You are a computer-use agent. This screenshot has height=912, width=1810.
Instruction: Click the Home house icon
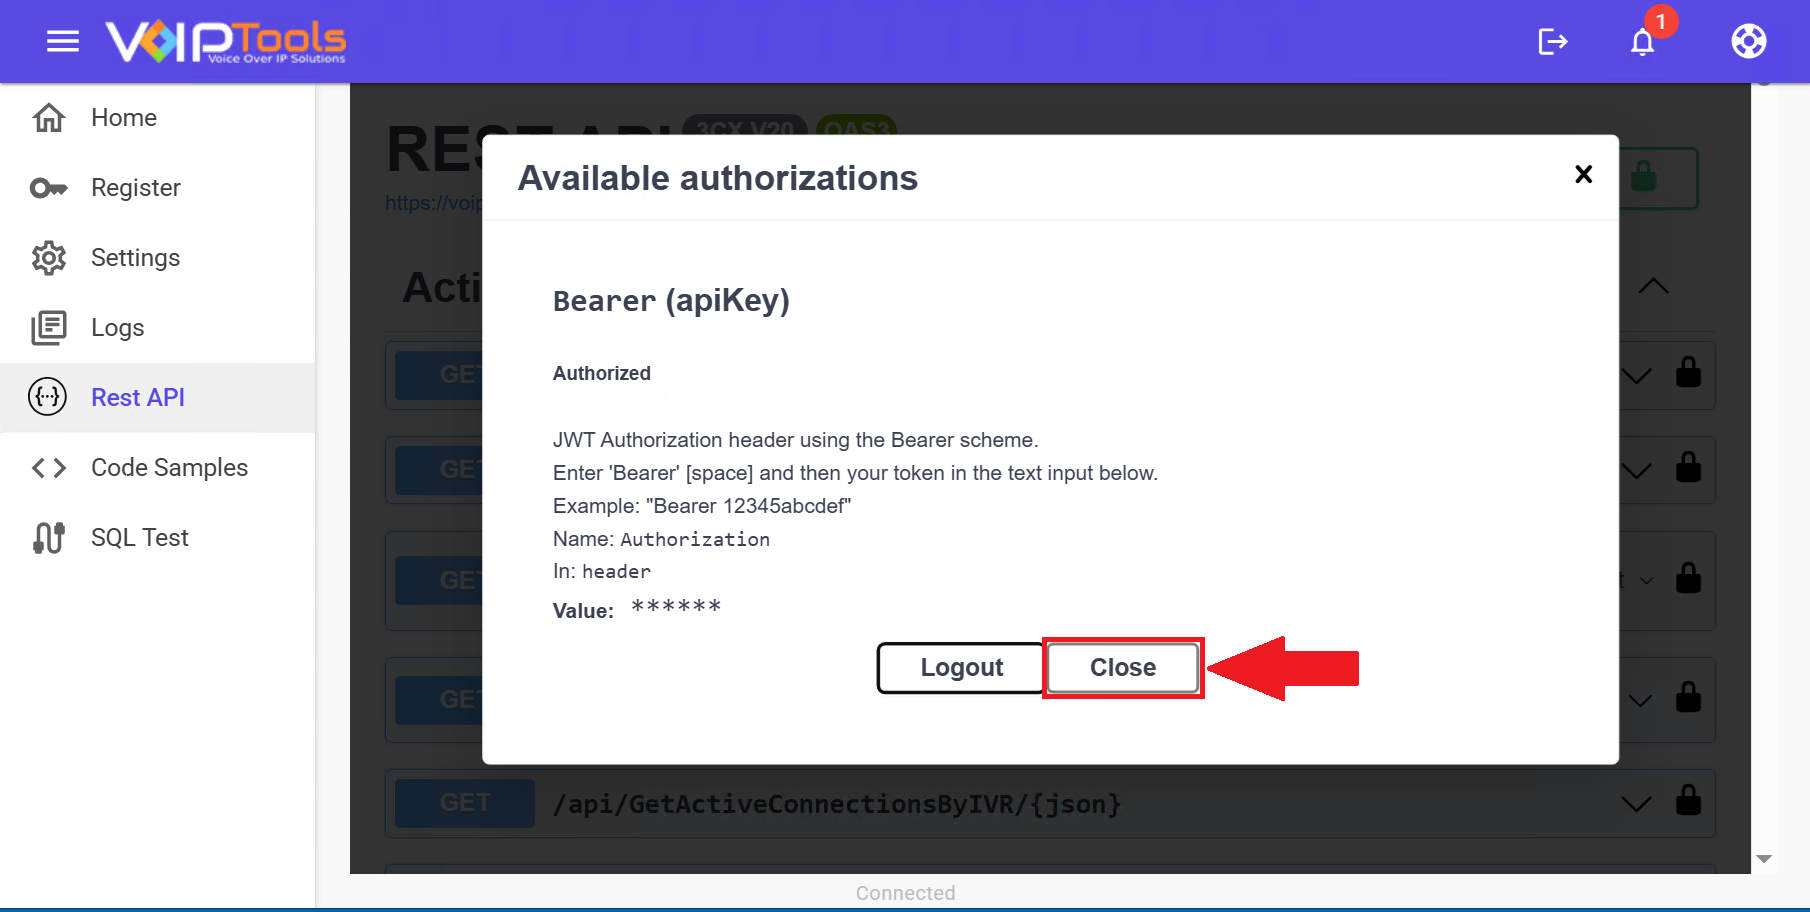click(49, 118)
